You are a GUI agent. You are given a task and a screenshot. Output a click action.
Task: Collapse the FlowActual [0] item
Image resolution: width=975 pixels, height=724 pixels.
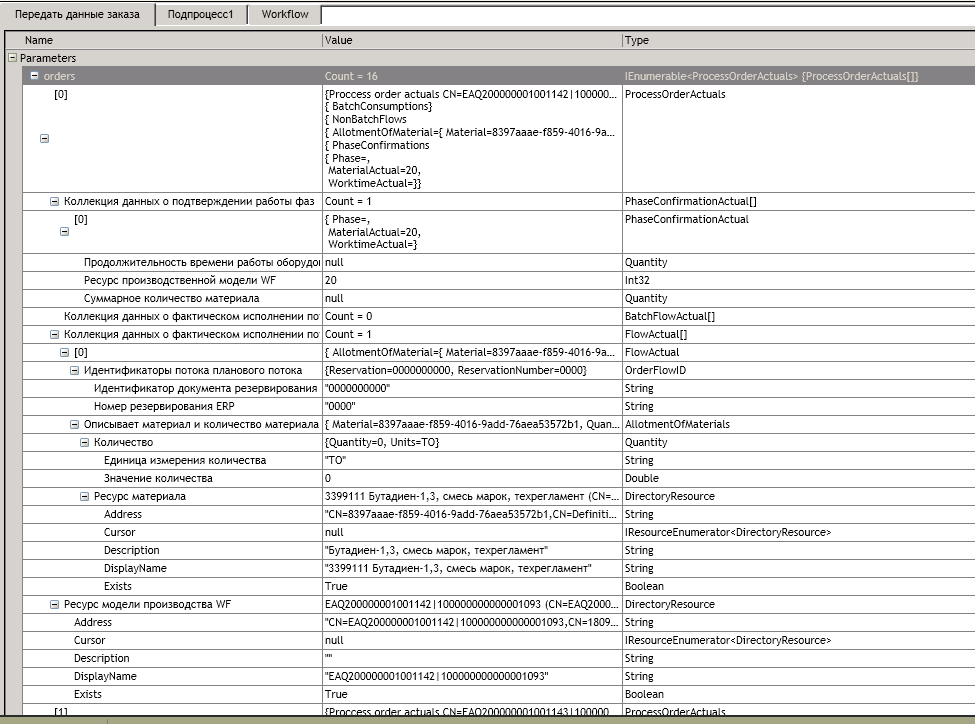click(x=65, y=352)
